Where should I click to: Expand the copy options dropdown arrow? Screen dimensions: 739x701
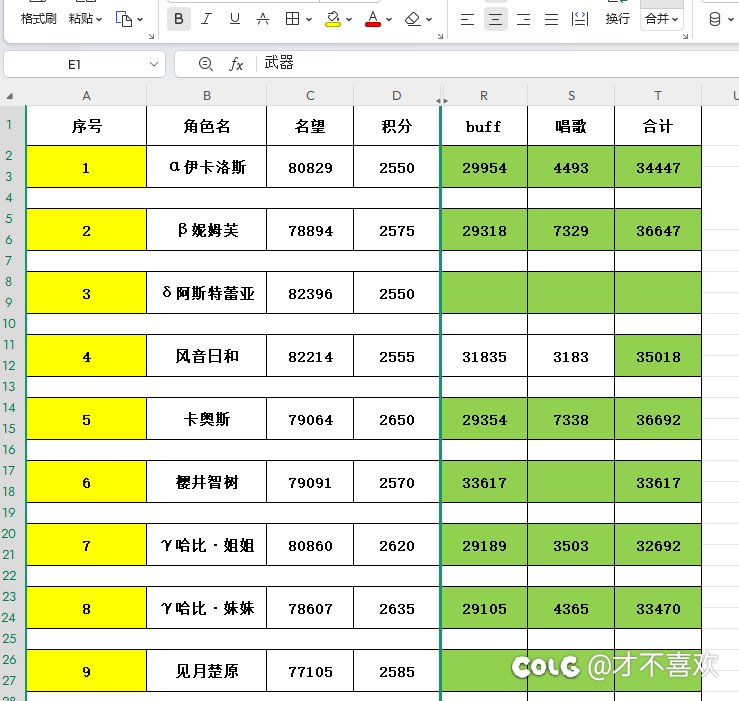140,19
